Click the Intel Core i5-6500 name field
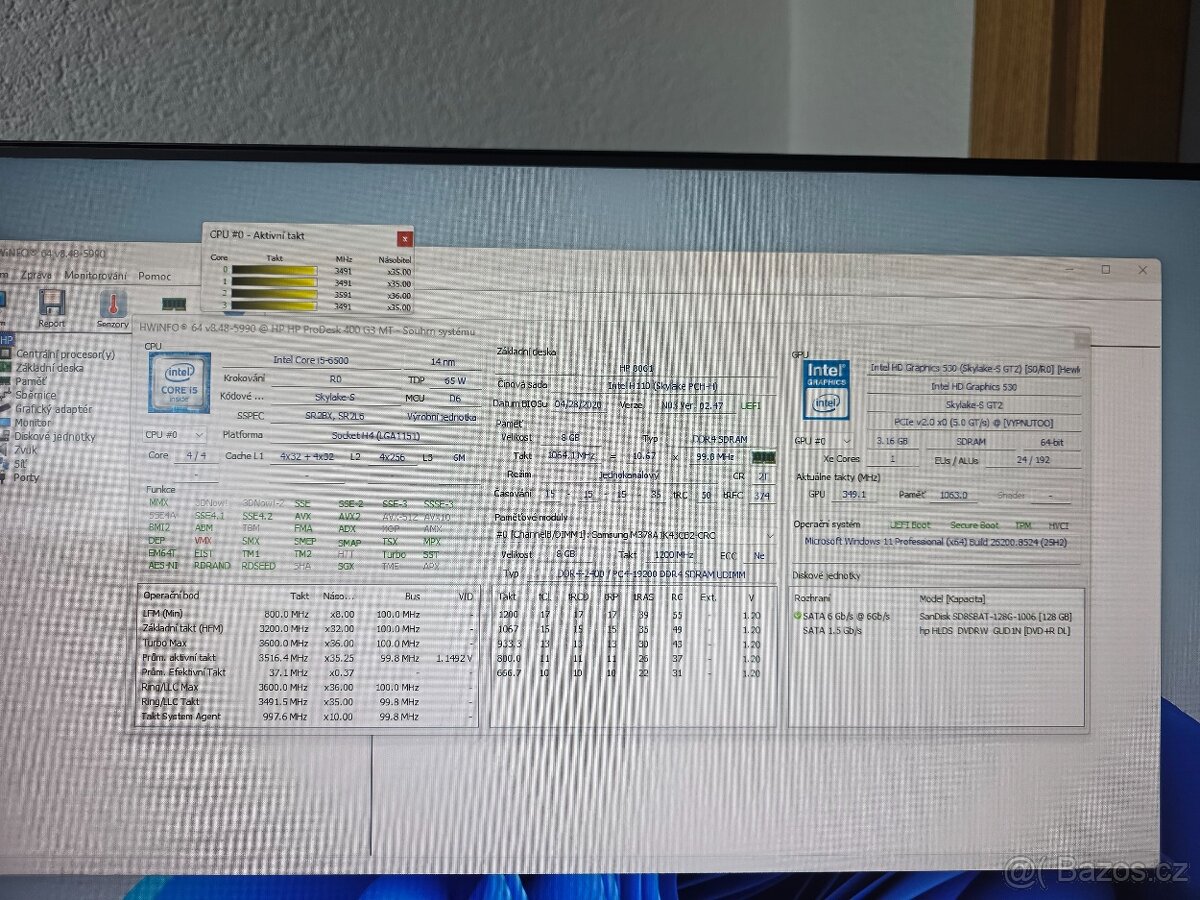 tap(312, 360)
